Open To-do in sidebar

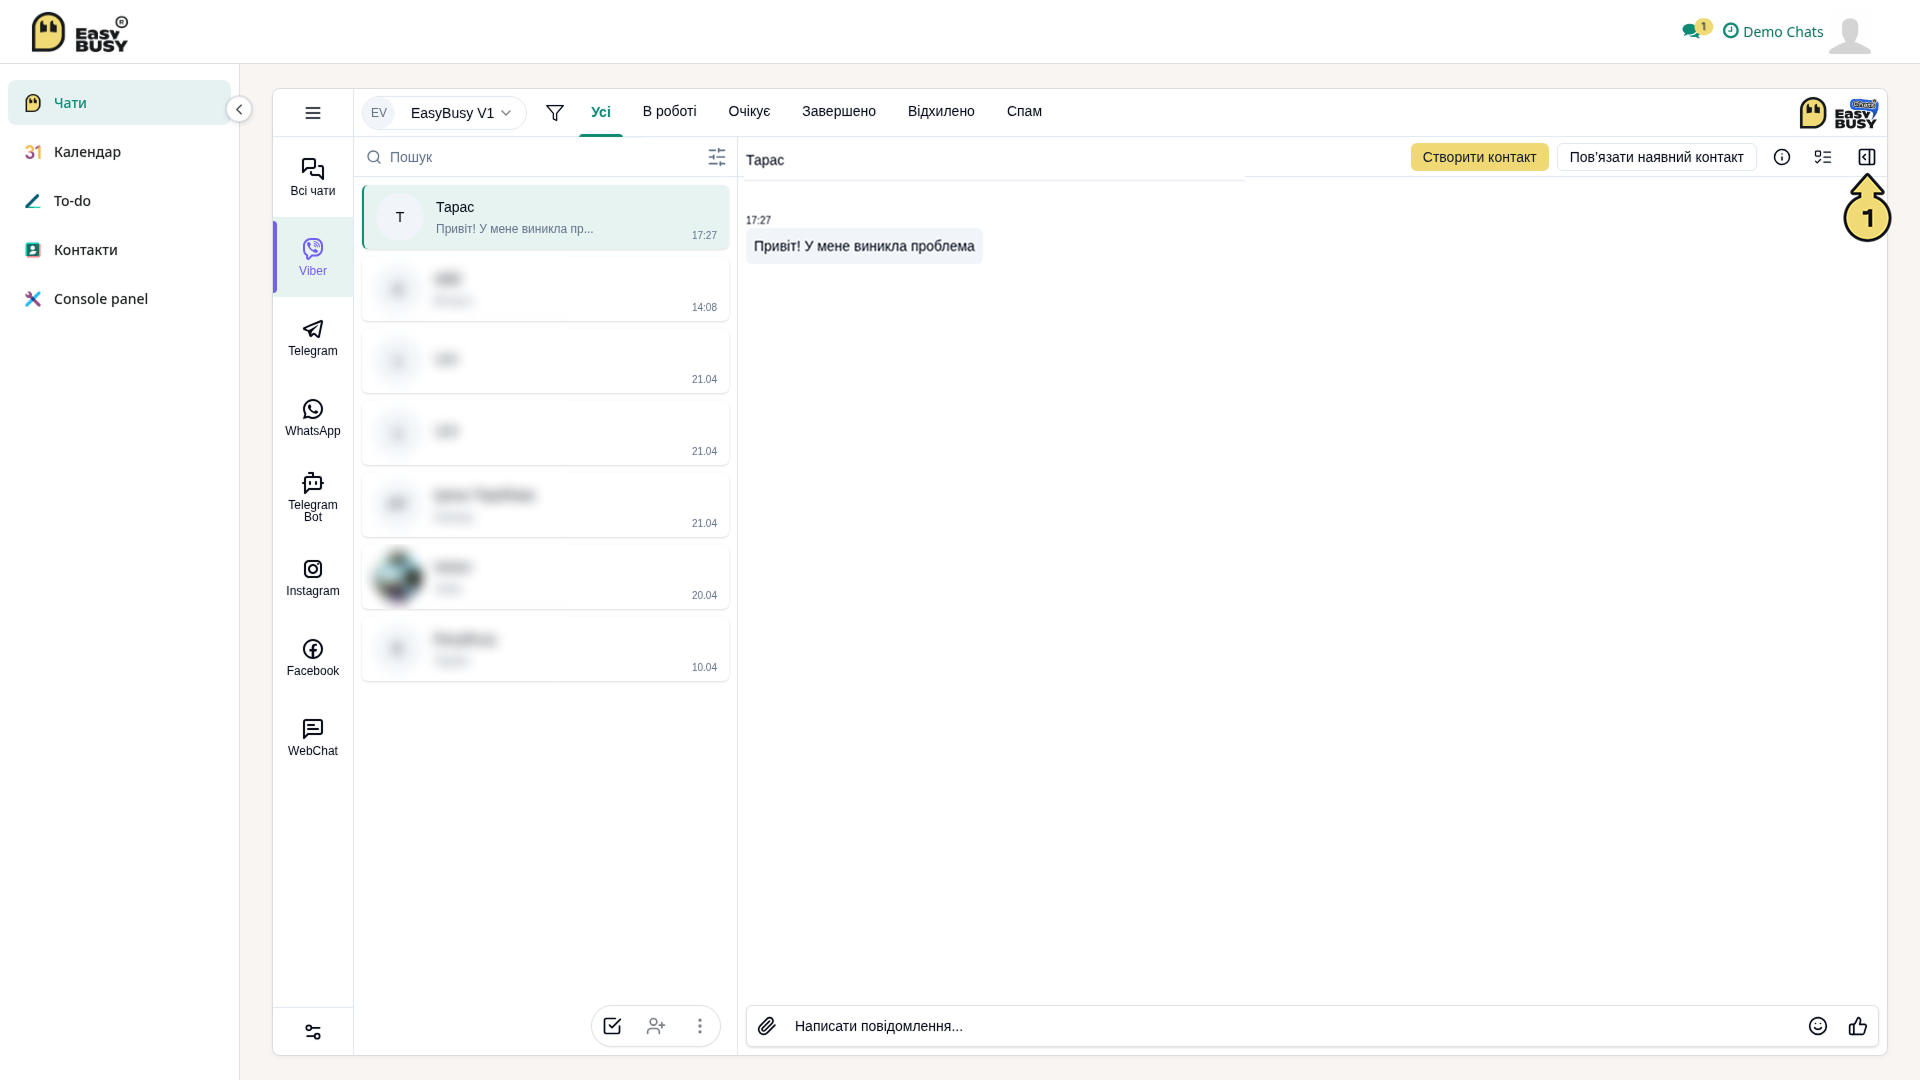click(119, 201)
